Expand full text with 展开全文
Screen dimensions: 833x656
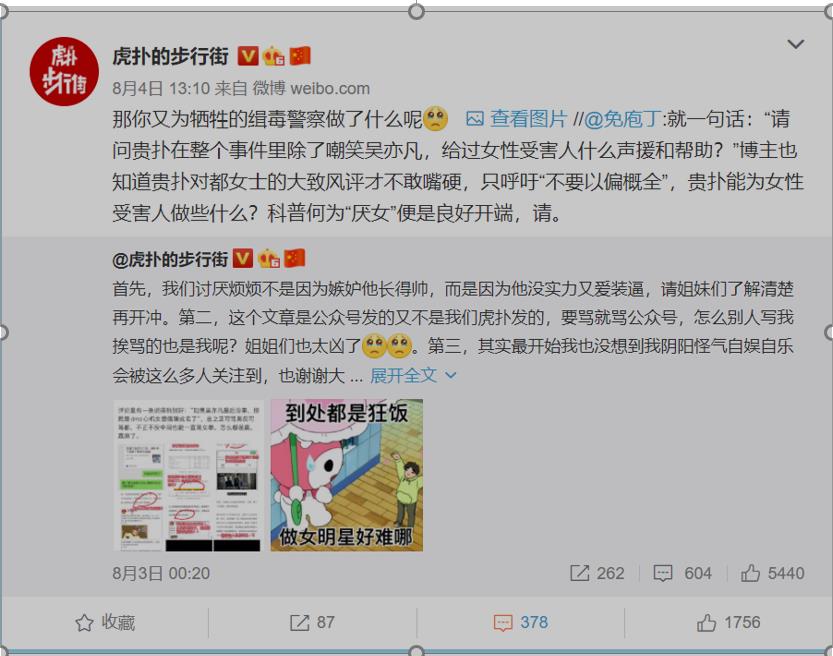403,375
